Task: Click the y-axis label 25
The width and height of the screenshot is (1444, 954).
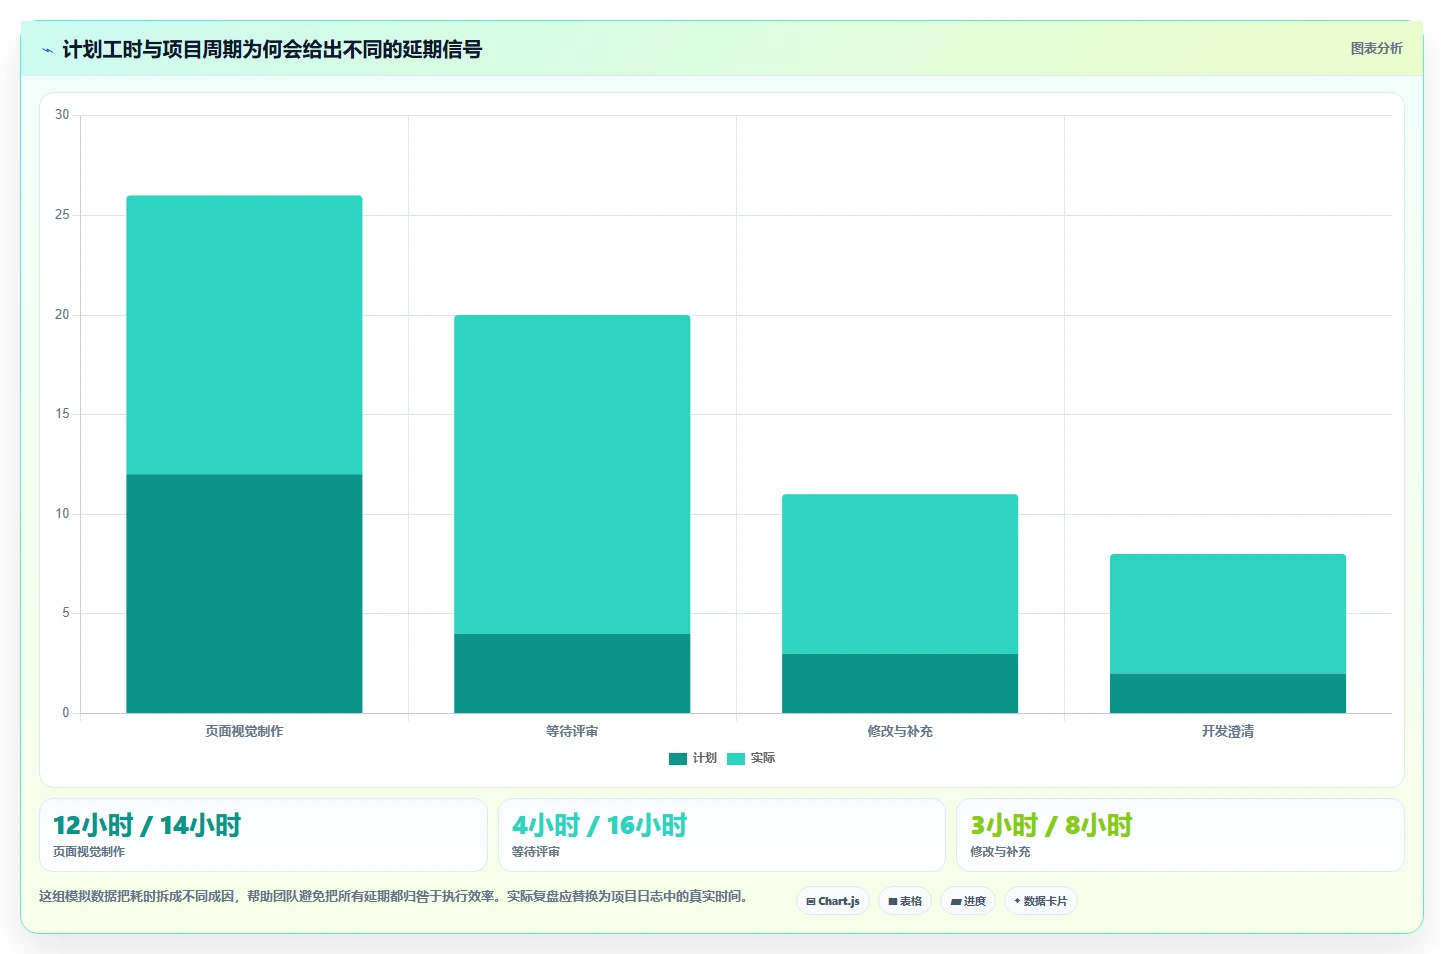Action: 62,215
